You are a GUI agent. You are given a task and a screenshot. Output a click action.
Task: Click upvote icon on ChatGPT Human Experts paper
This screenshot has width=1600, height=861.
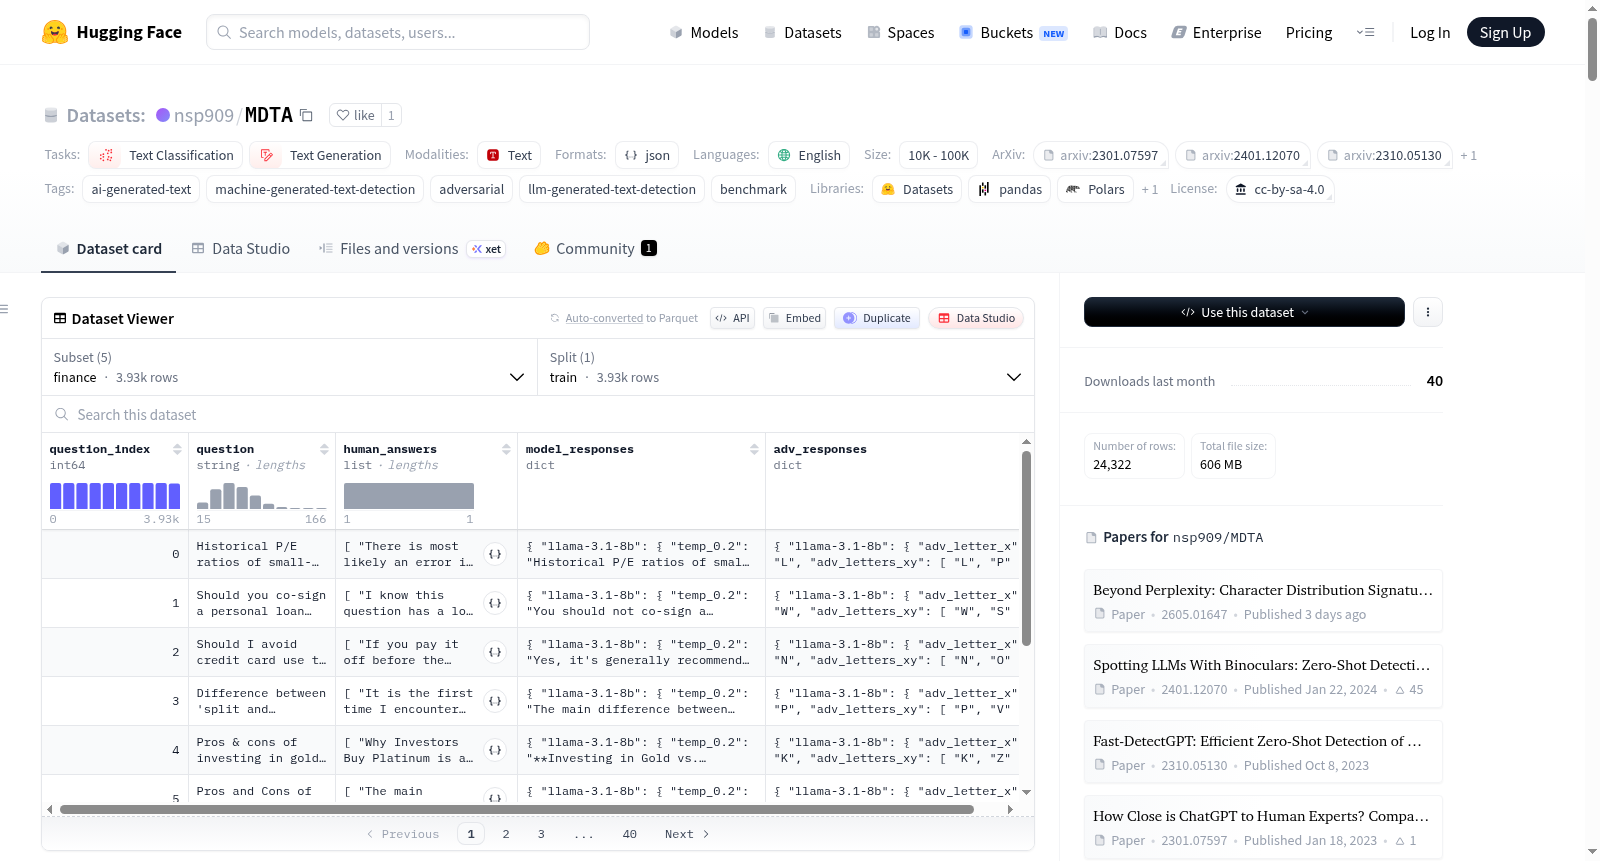coord(1400,841)
